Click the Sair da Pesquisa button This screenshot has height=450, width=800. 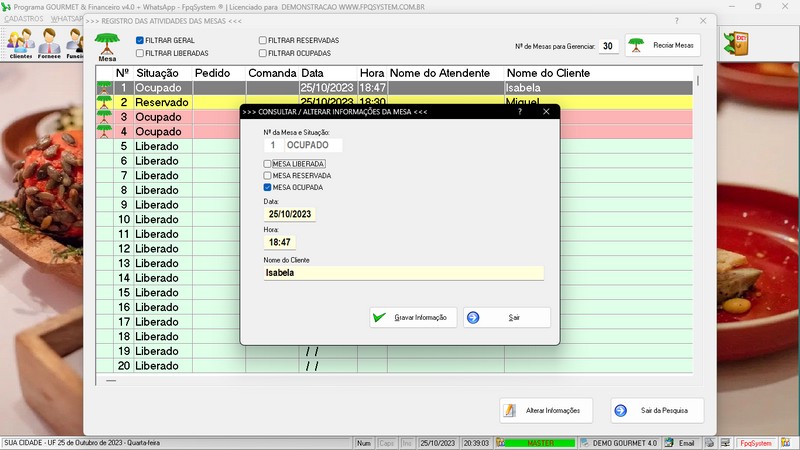[657, 410]
